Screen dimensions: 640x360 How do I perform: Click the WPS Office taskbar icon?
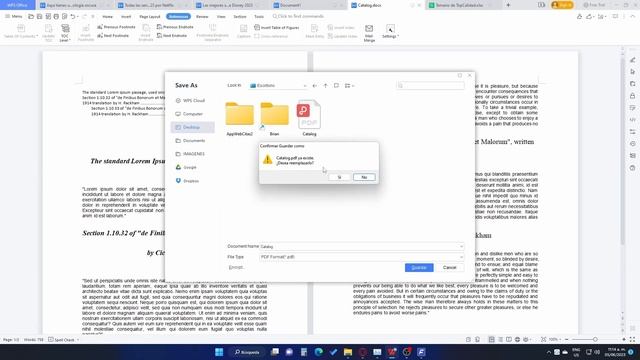tap(392, 352)
